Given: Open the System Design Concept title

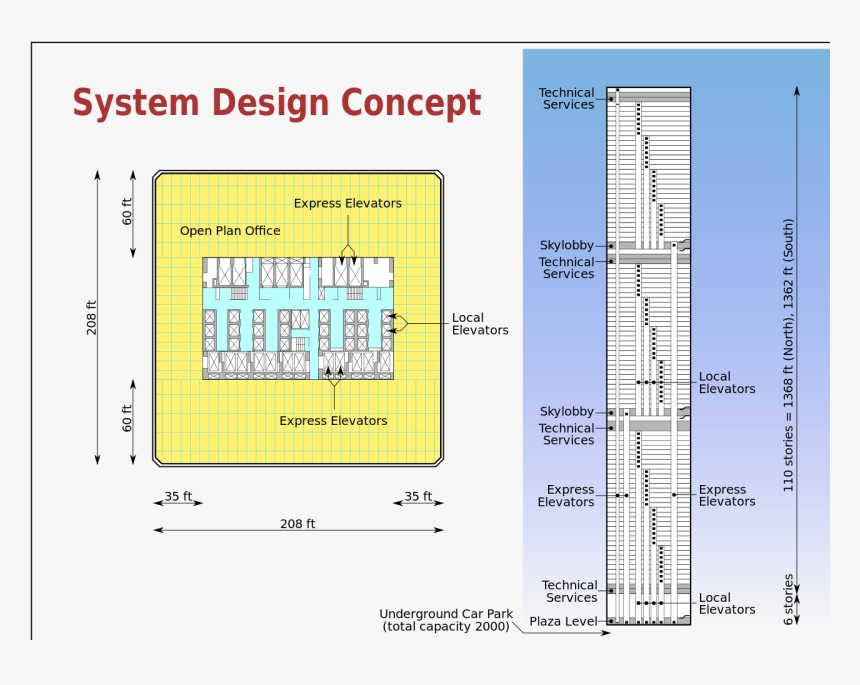Looking at the screenshot, I should pos(276,101).
